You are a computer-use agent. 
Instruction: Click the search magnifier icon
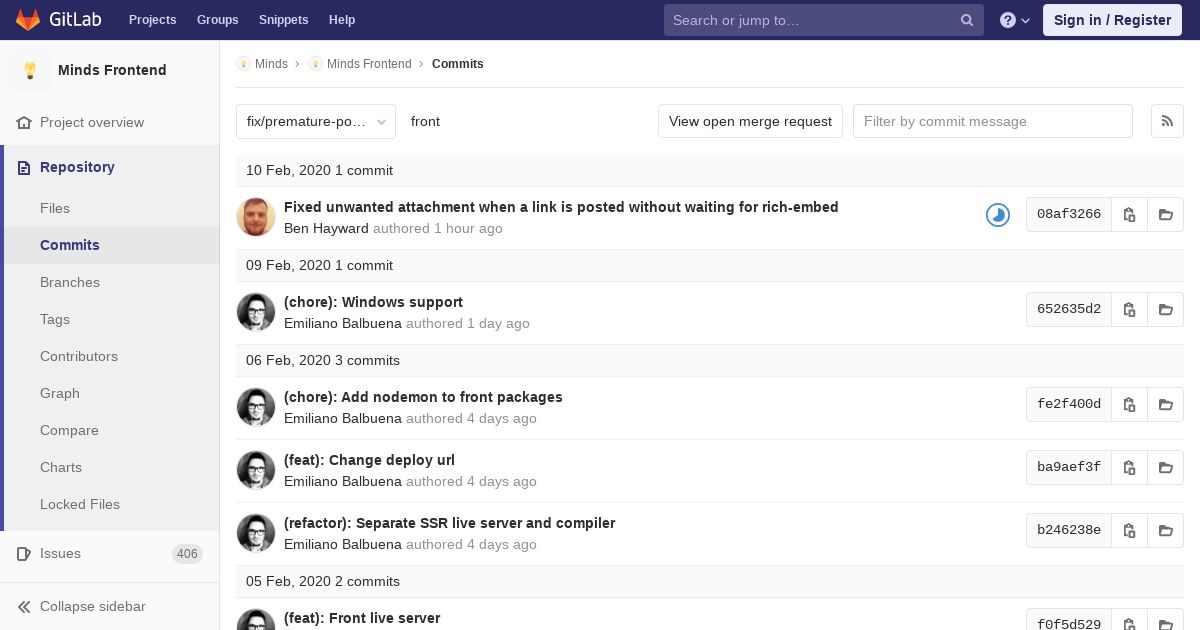coord(967,20)
